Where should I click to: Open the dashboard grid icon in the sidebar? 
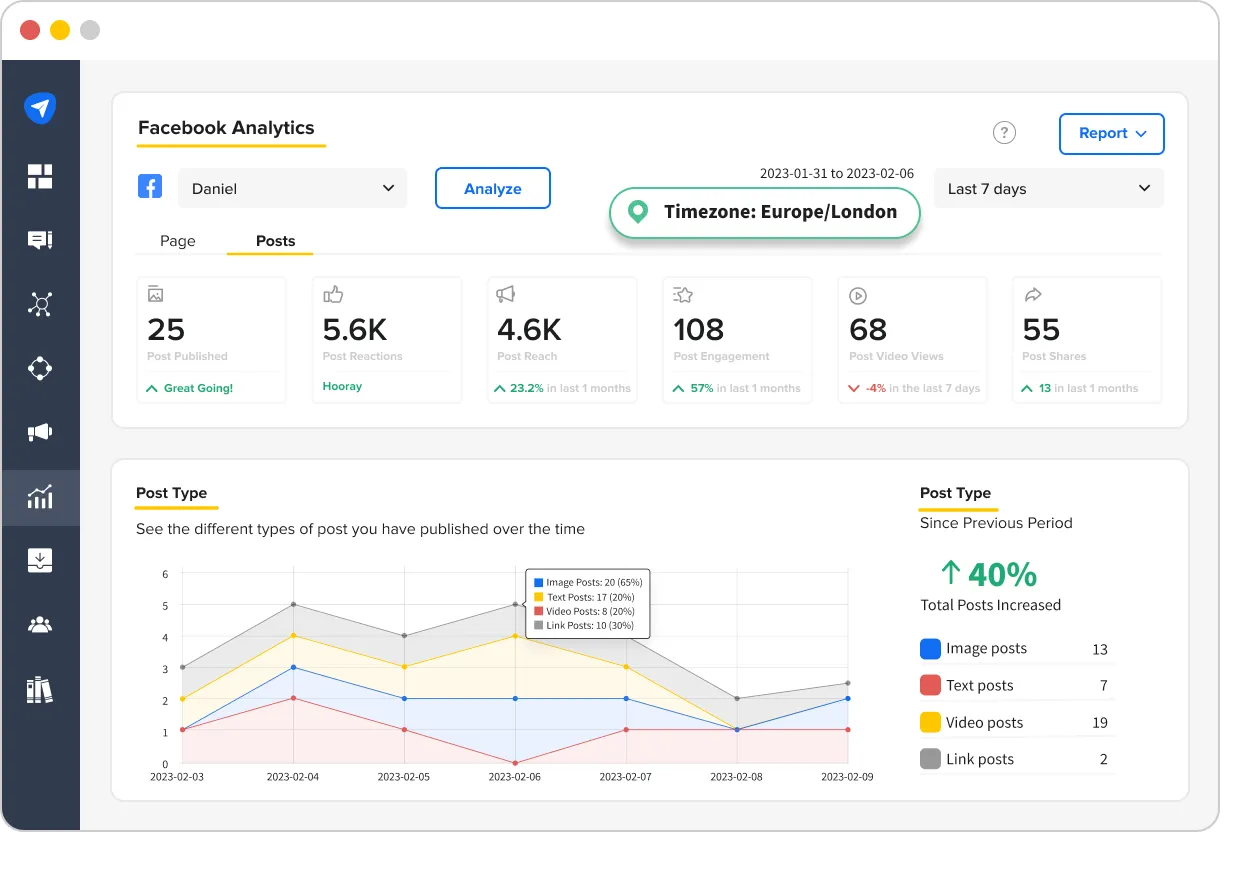(x=40, y=176)
